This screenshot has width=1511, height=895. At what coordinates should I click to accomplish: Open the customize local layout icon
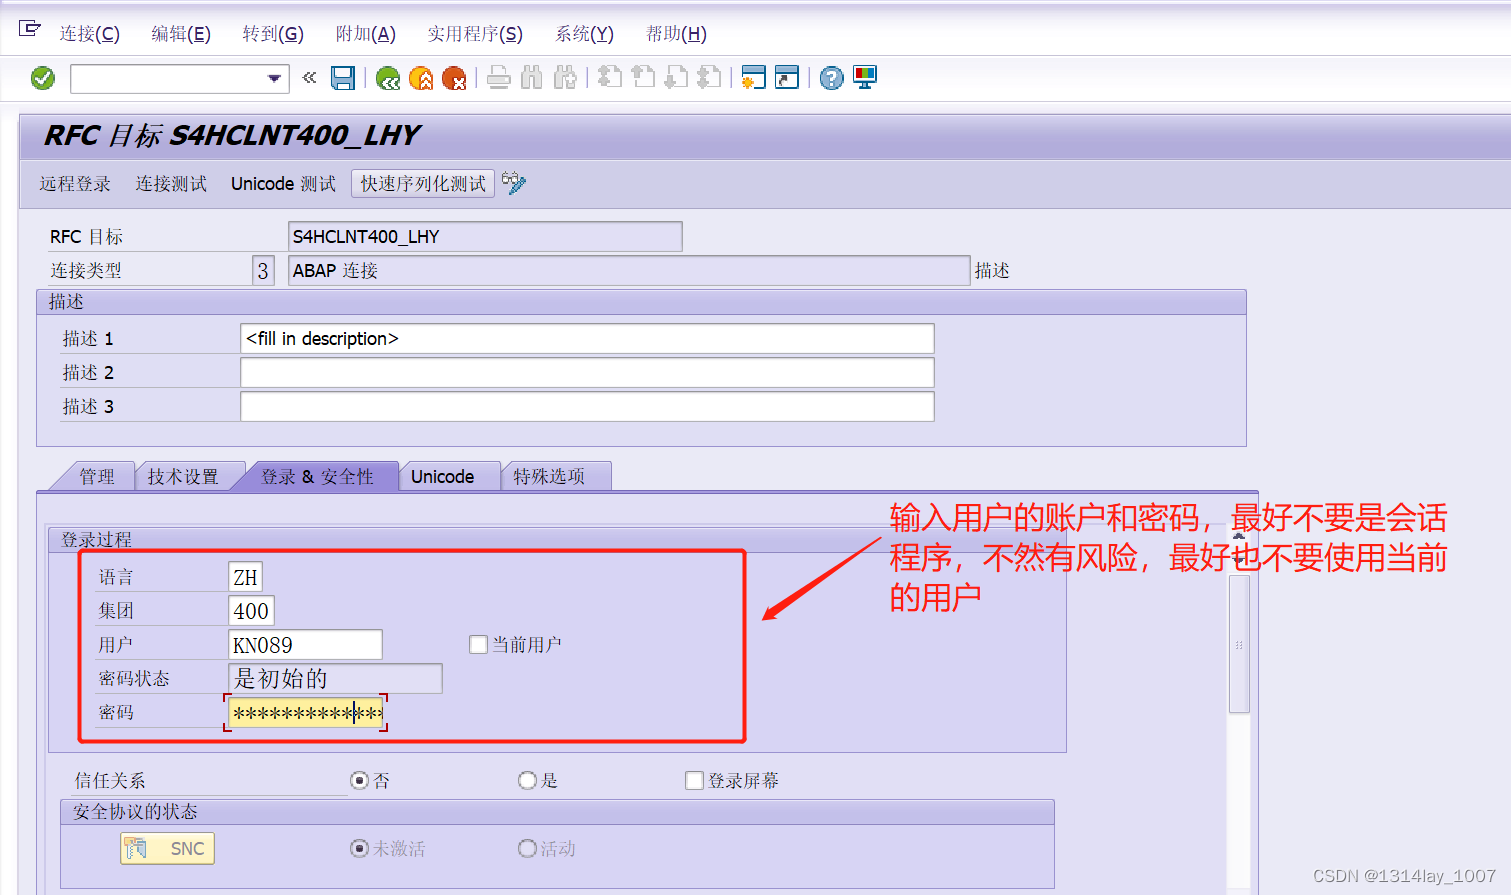[x=863, y=77]
